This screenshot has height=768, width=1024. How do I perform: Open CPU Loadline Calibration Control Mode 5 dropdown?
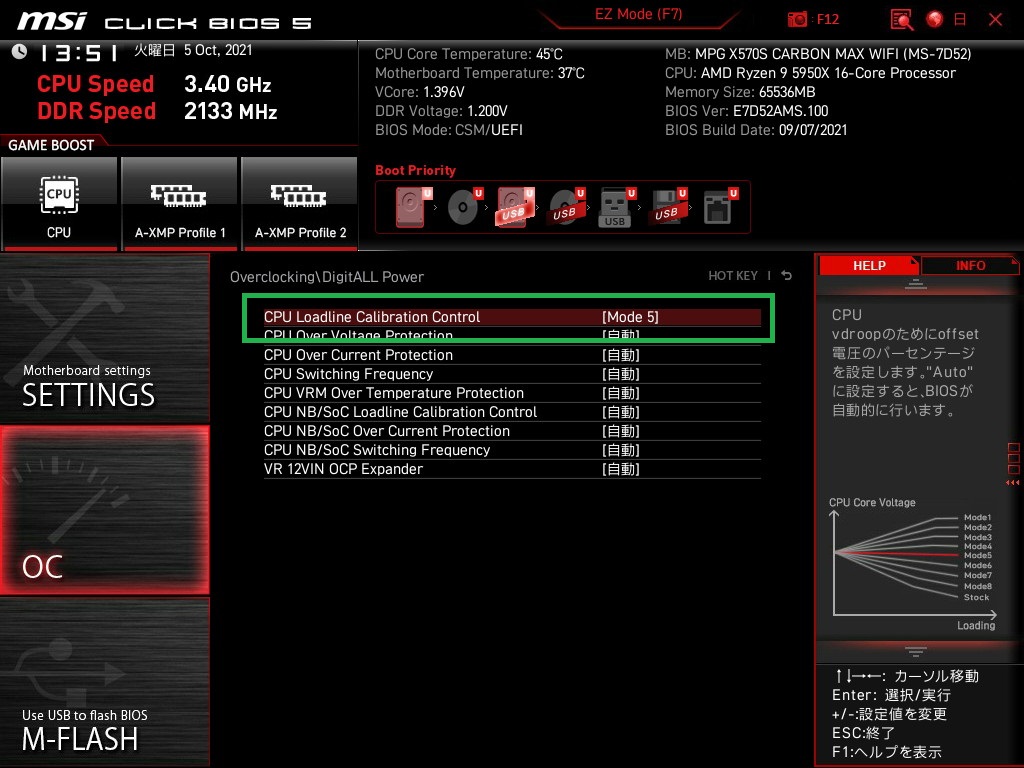point(630,317)
